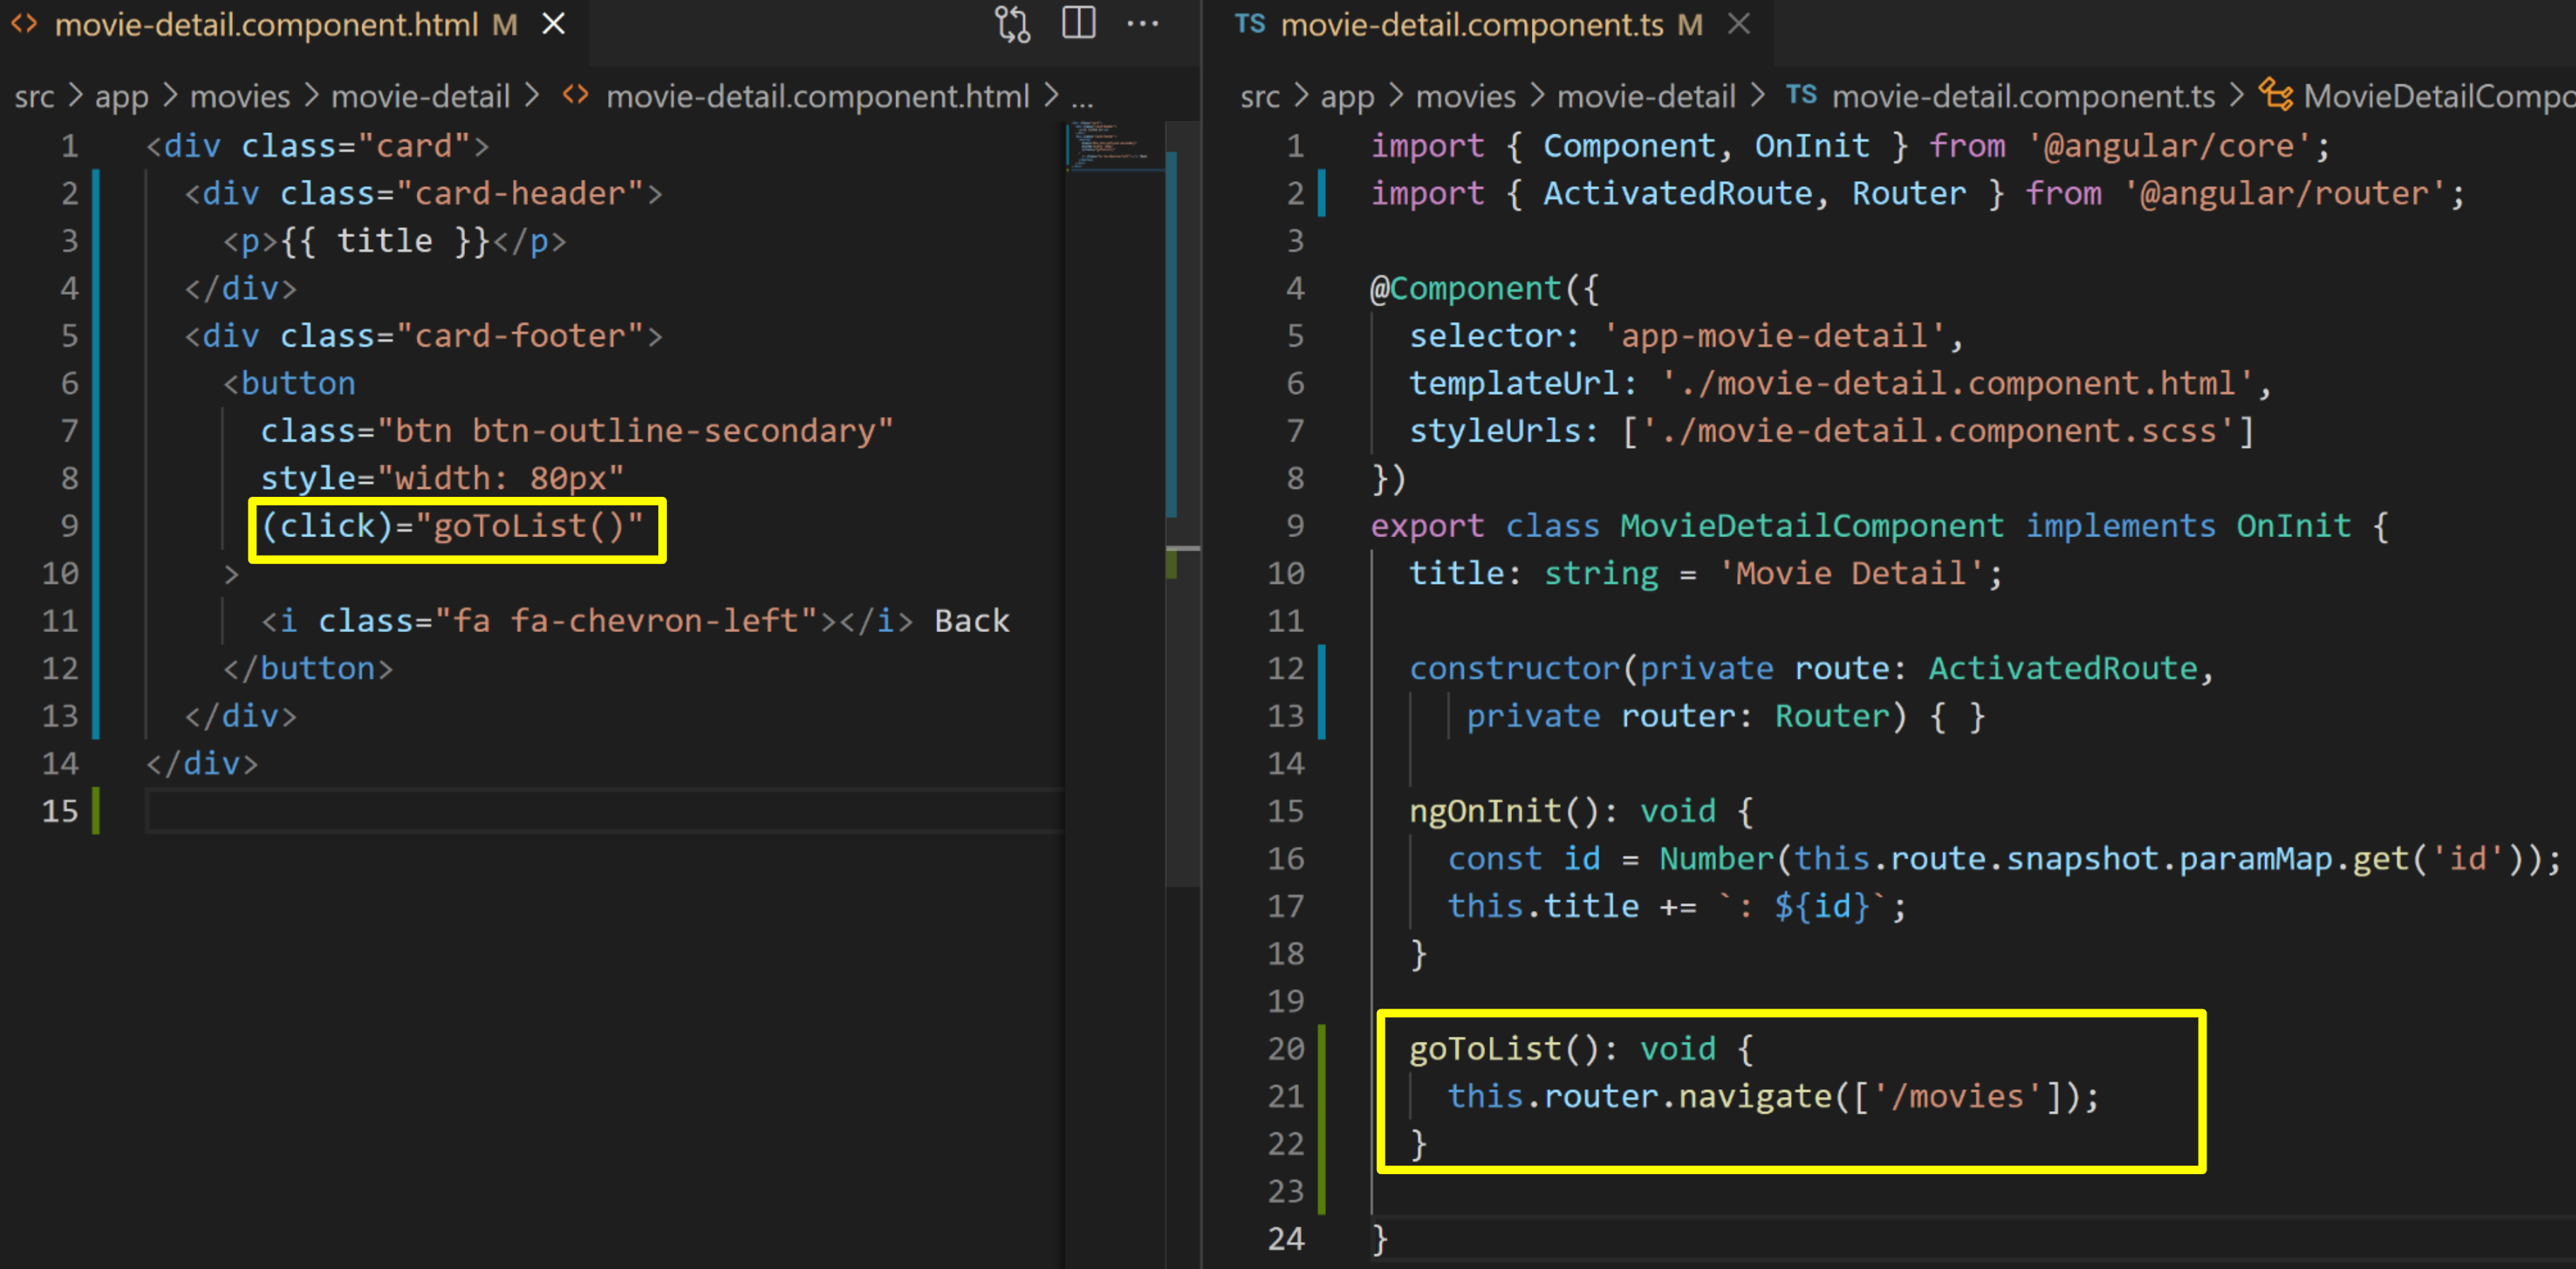Switch to movie-detail.component.html tab
The height and width of the screenshot is (1269, 2576).
(266, 24)
